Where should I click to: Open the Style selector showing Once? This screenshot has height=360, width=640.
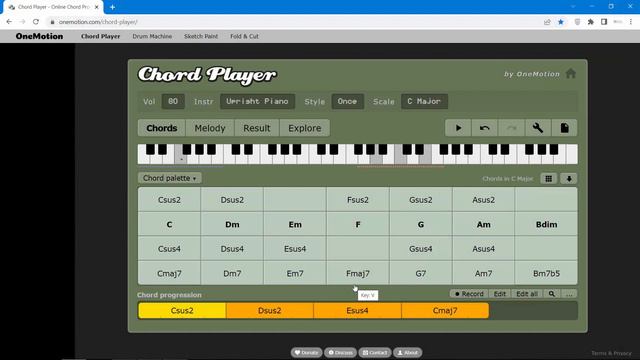pos(347,101)
